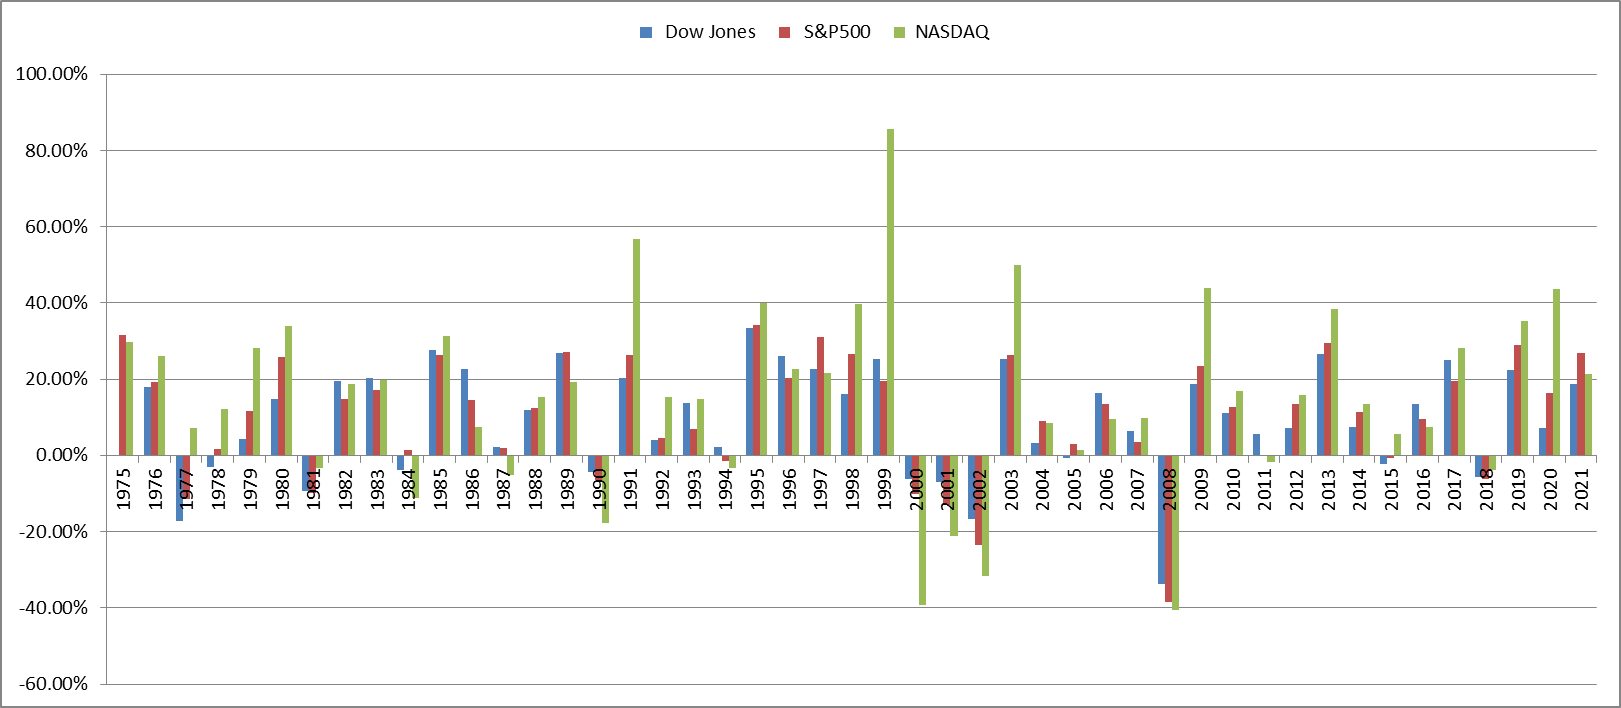The width and height of the screenshot is (1621, 708).
Task: Select the green NASDAQ bar for 1980
Action: click(288, 390)
